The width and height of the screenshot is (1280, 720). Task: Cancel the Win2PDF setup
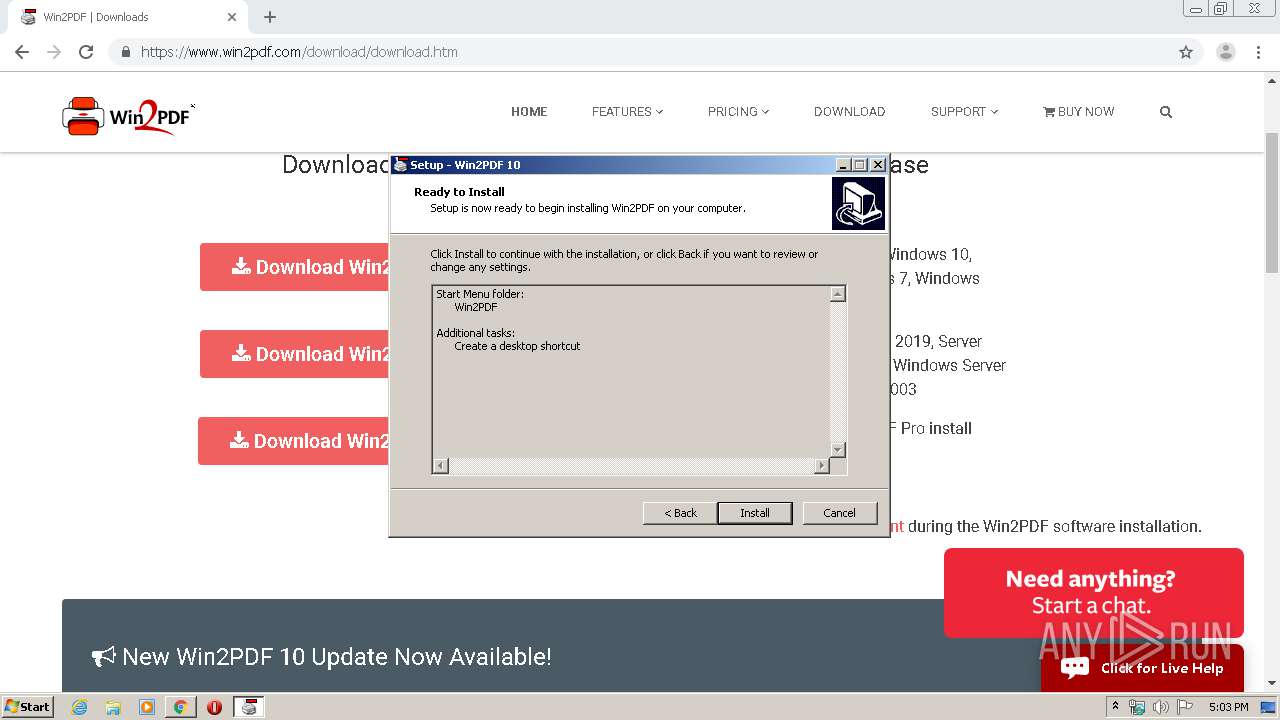click(840, 513)
